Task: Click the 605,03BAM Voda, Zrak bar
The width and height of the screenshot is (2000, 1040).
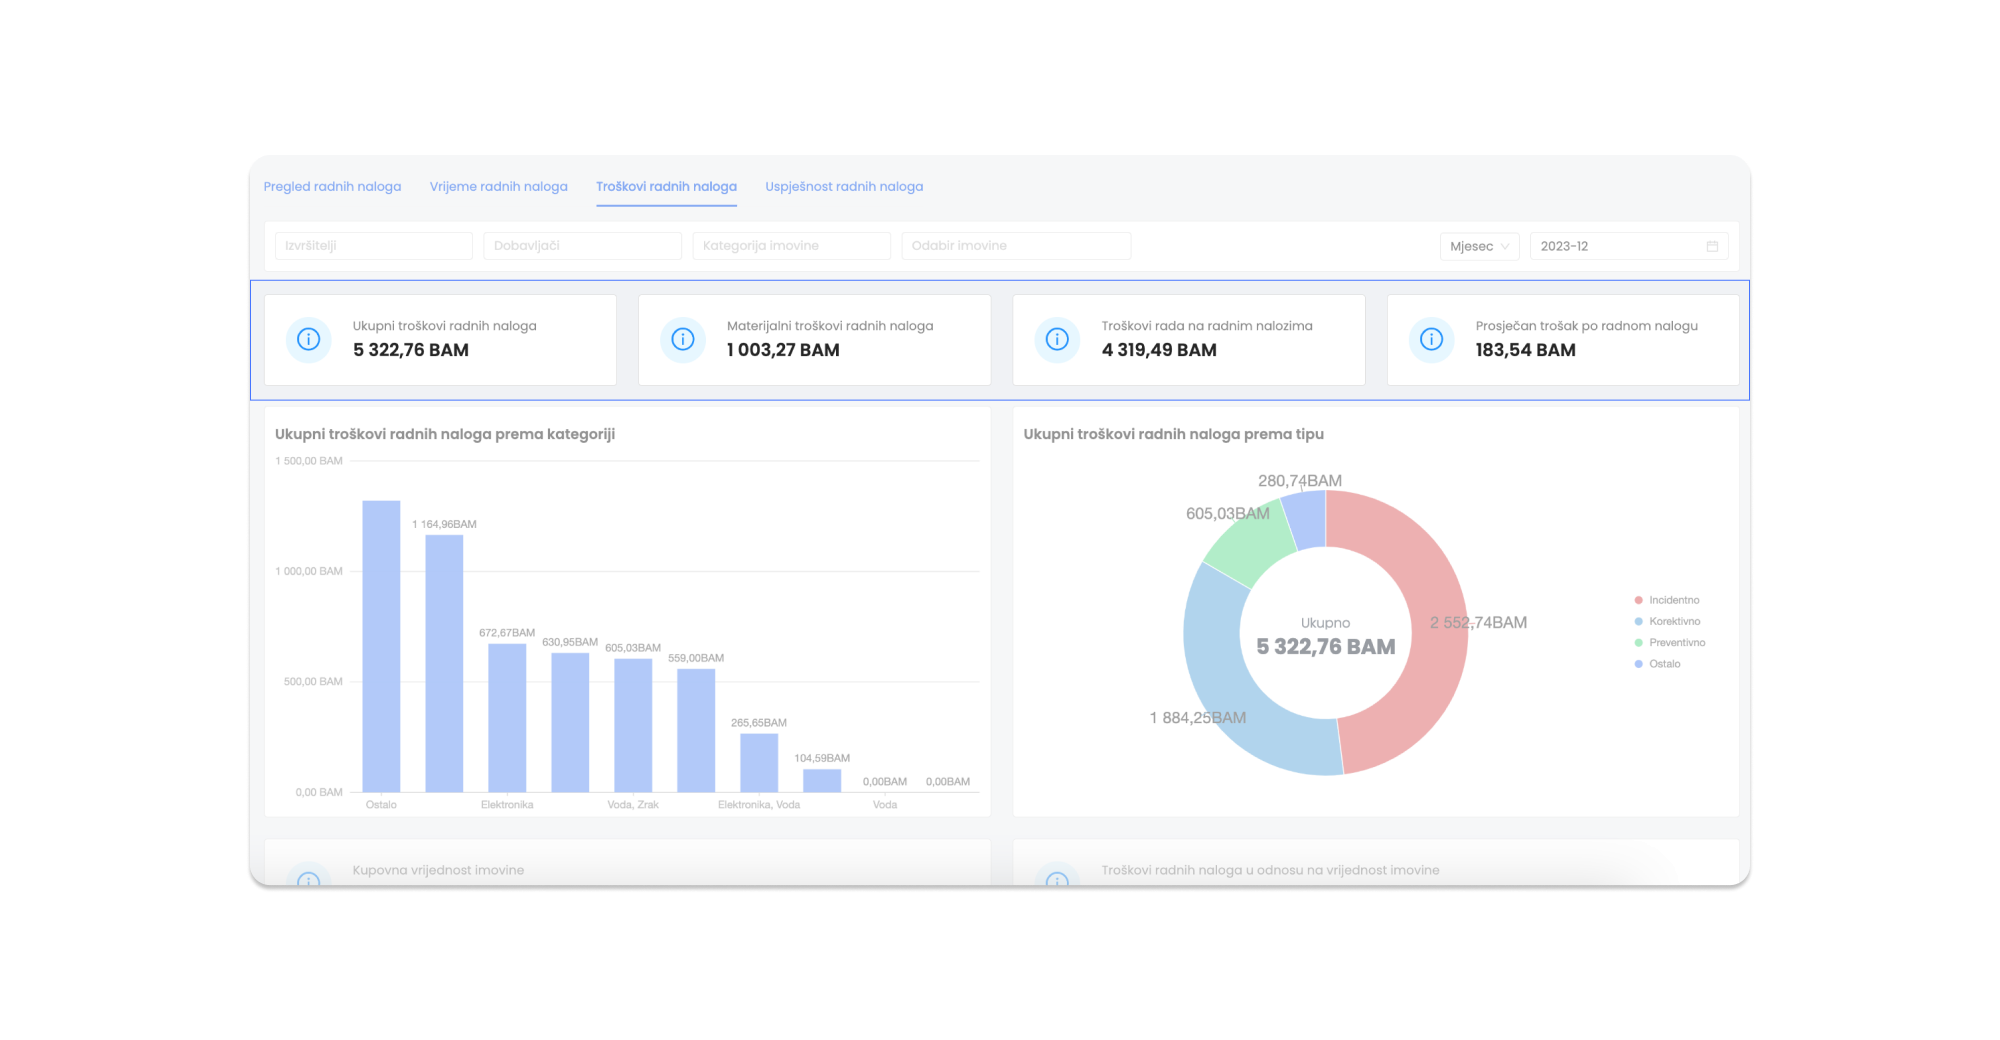Action: (x=633, y=725)
